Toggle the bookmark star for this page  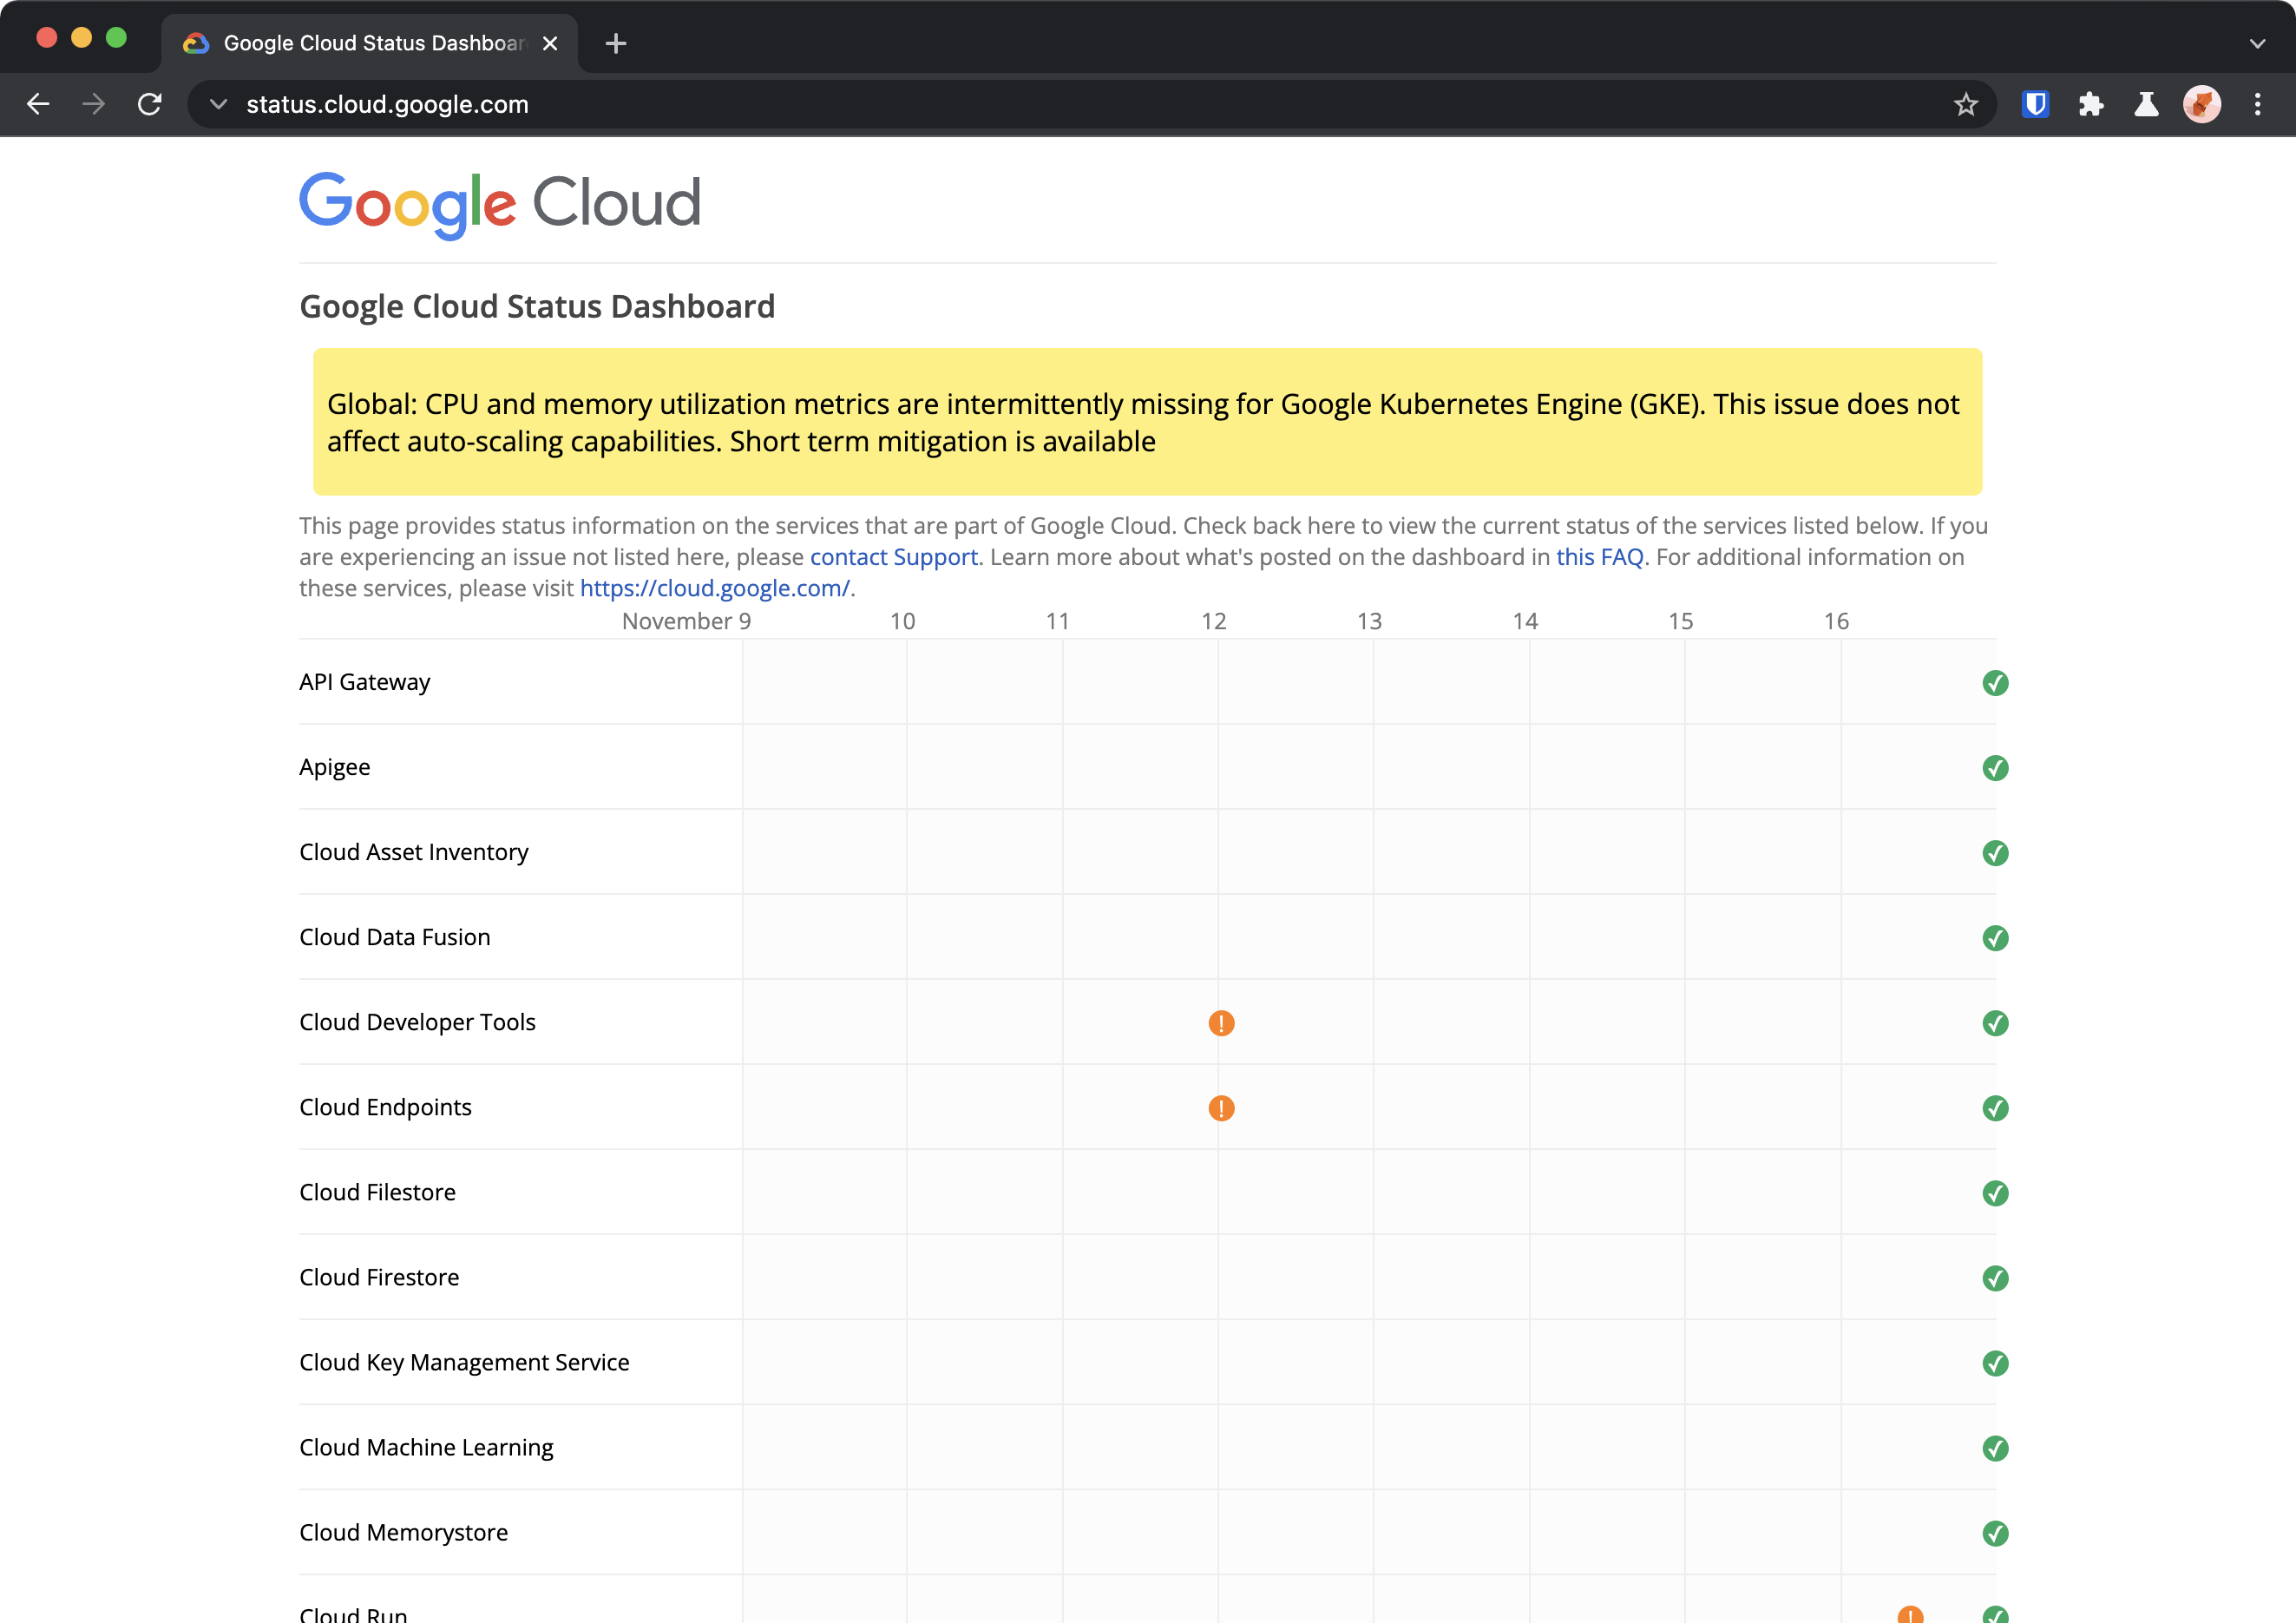tap(1966, 104)
